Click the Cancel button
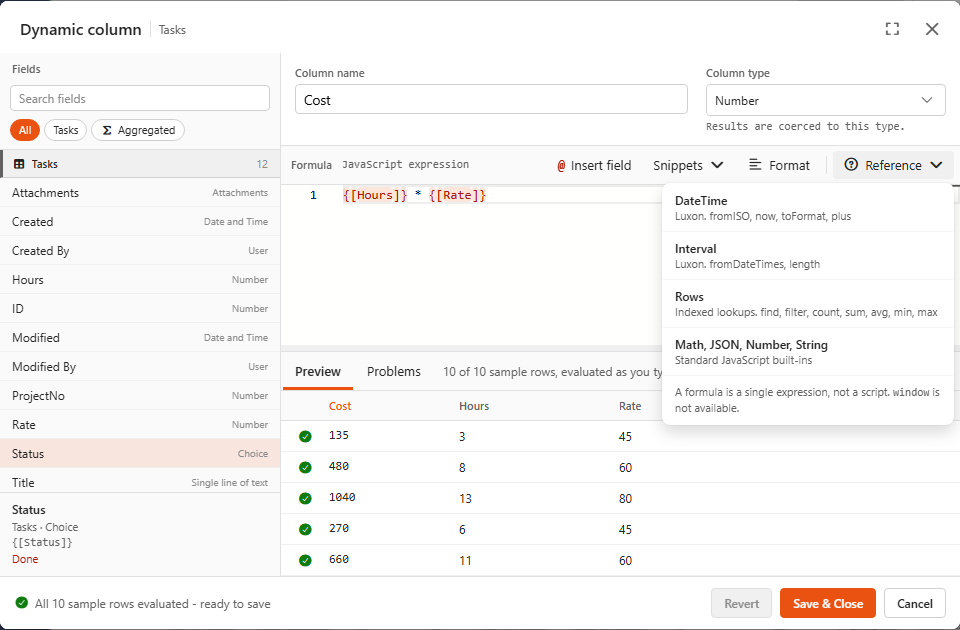Image resolution: width=960 pixels, height=630 pixels. 915,604
